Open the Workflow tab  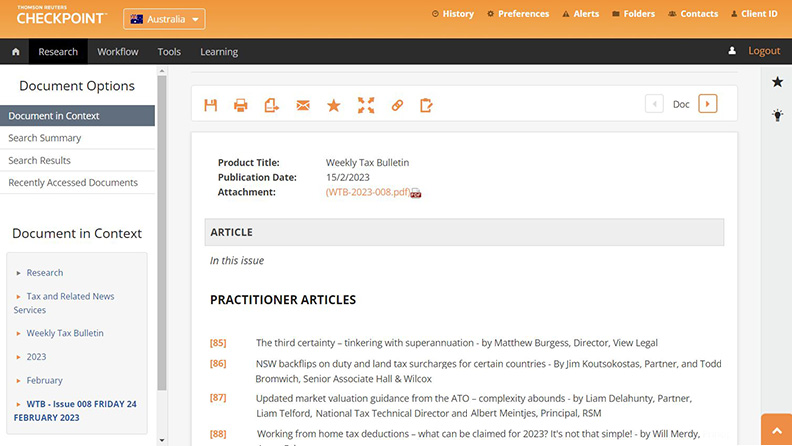coord(118,52)
